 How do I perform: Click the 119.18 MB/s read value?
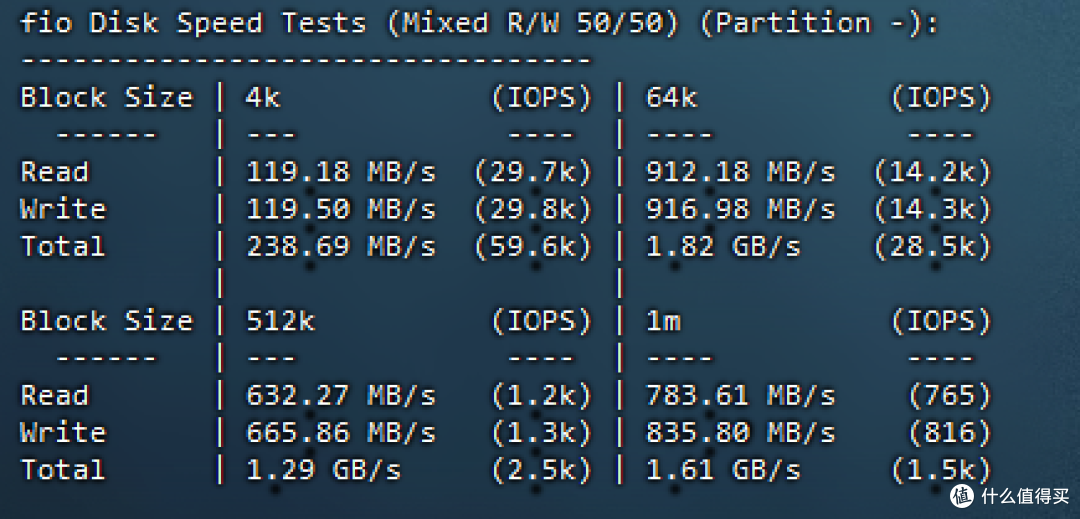coord(341,172)
